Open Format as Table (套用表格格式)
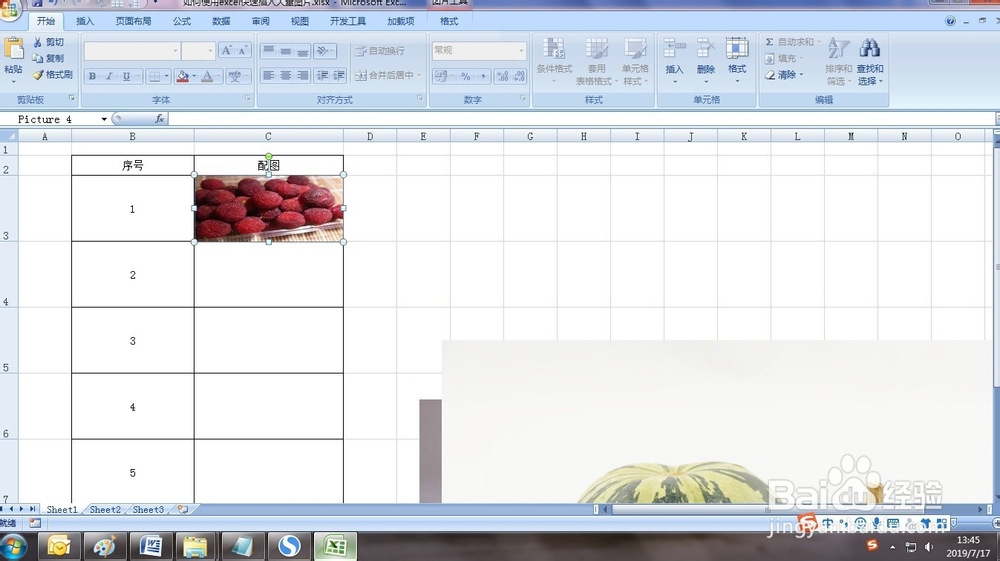The height and width of the screenshot is (561, 1000). click(596, 61)
